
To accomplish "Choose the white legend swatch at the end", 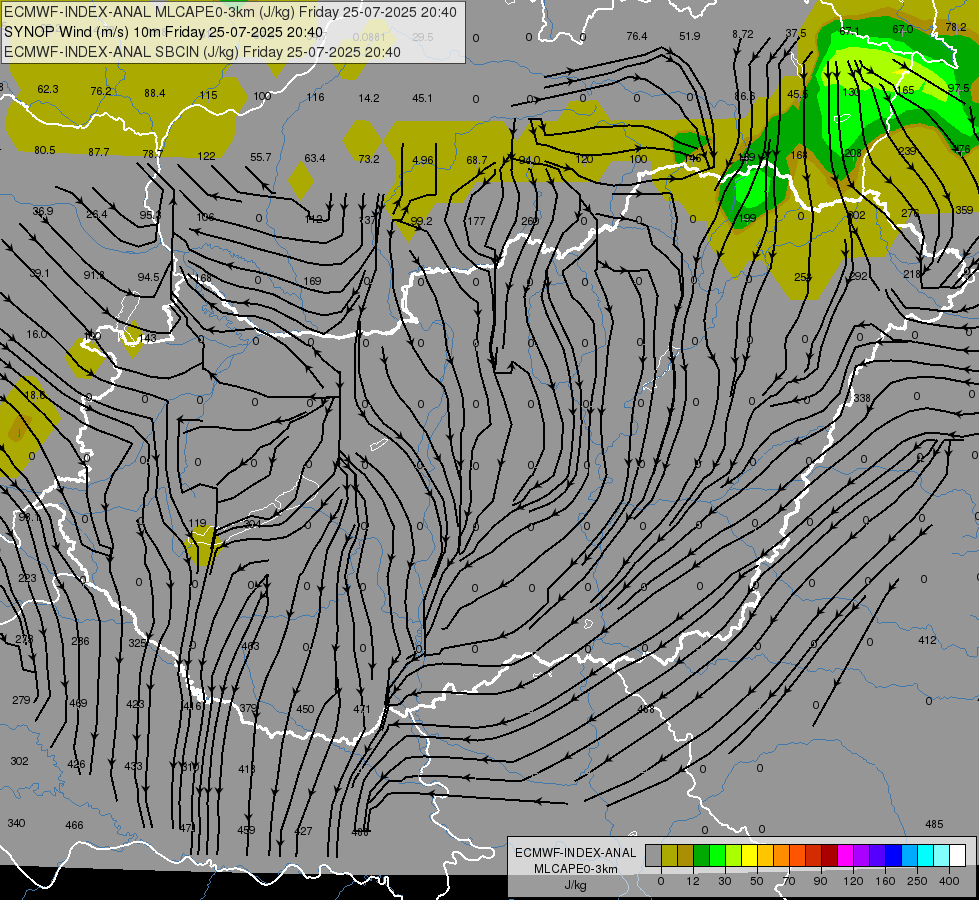I will pyautogui.click(x=957, y=855).
